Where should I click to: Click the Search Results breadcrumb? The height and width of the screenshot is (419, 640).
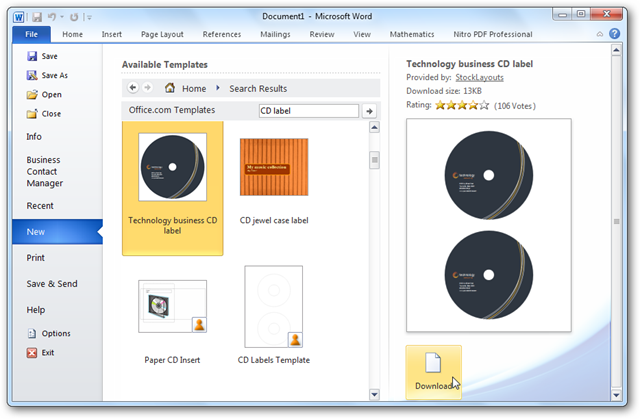click(x=258, y=89)
